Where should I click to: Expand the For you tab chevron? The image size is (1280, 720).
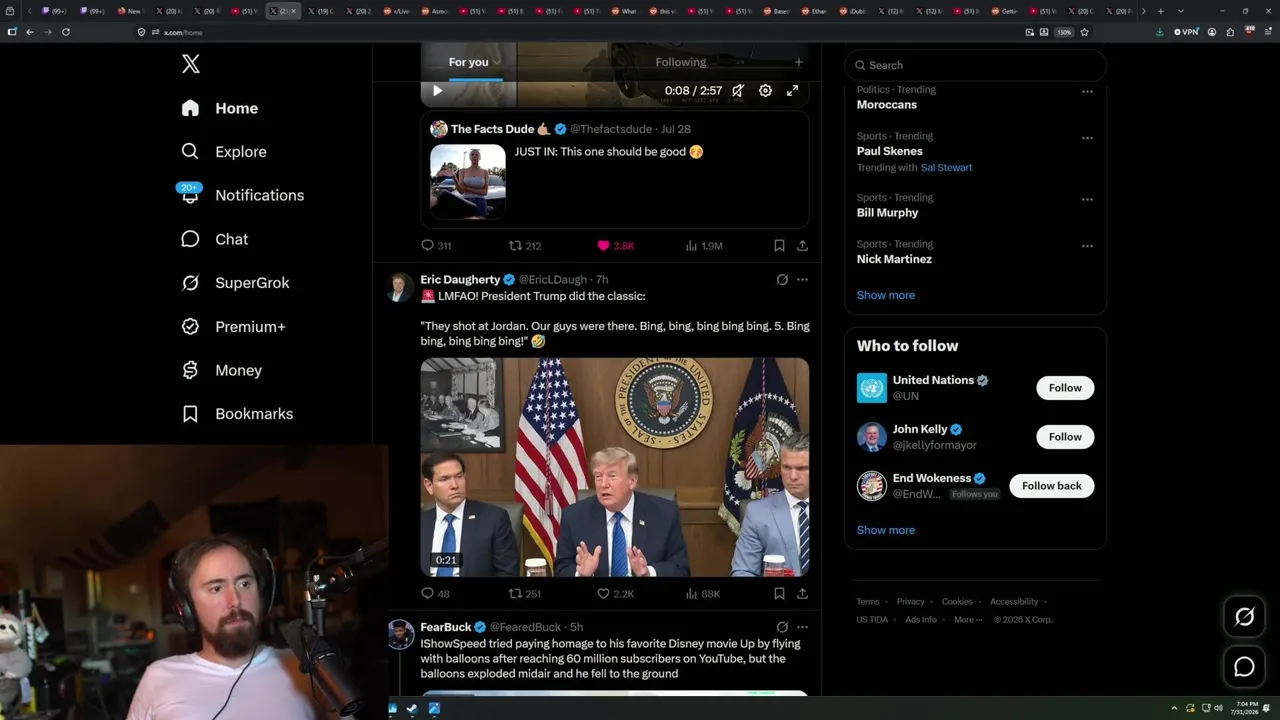click(496, 63)
